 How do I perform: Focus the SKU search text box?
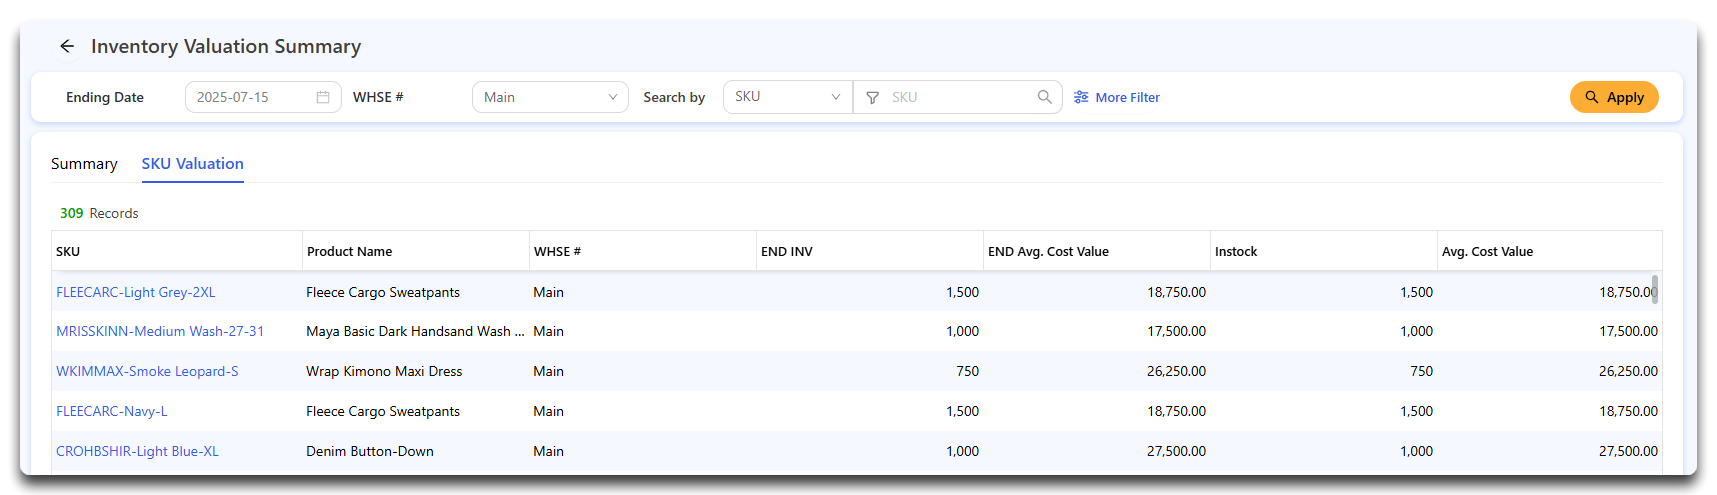click(960, 97)
